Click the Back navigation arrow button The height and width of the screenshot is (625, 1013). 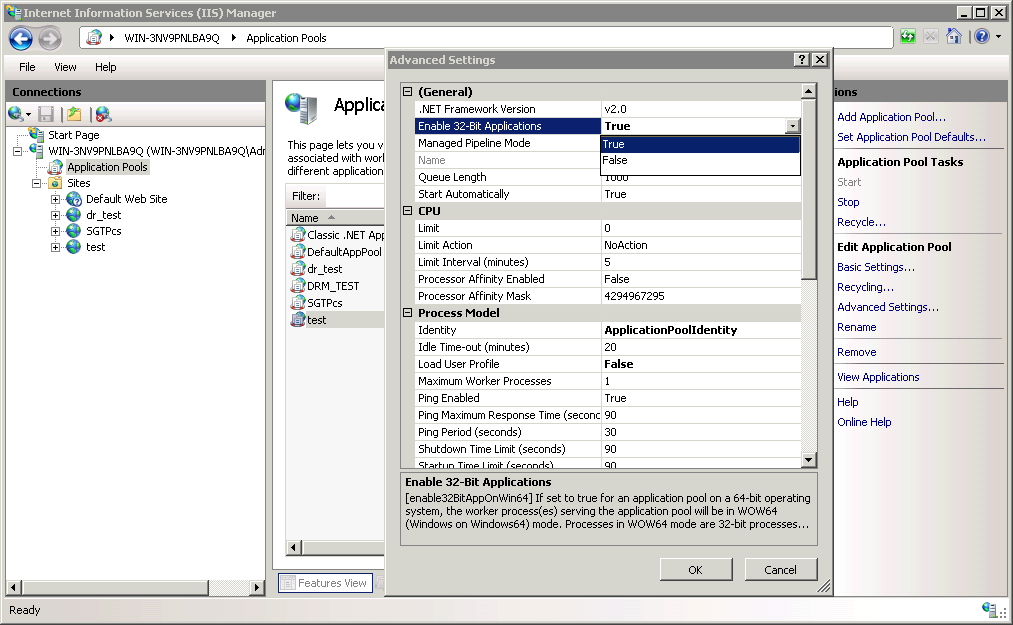pyautogui.click(x=21, y=38)
